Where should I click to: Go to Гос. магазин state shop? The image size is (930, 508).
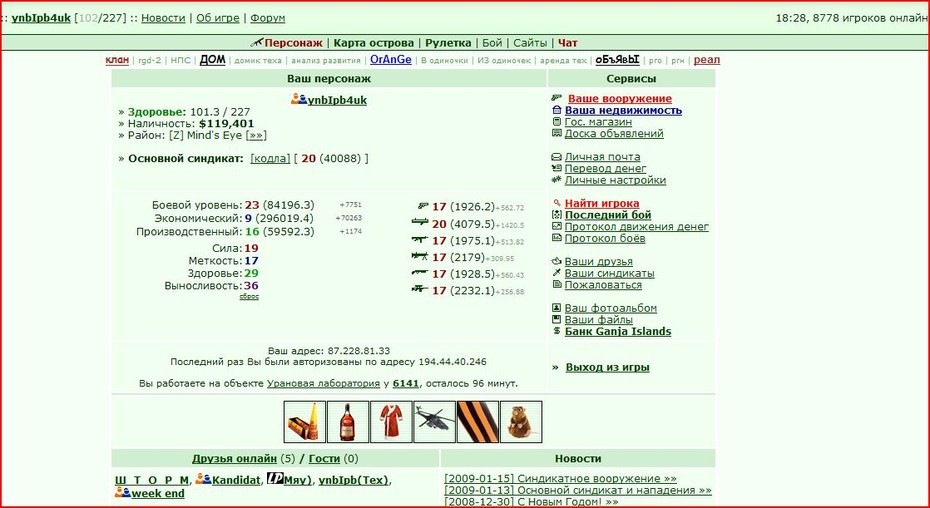point(598,122)
